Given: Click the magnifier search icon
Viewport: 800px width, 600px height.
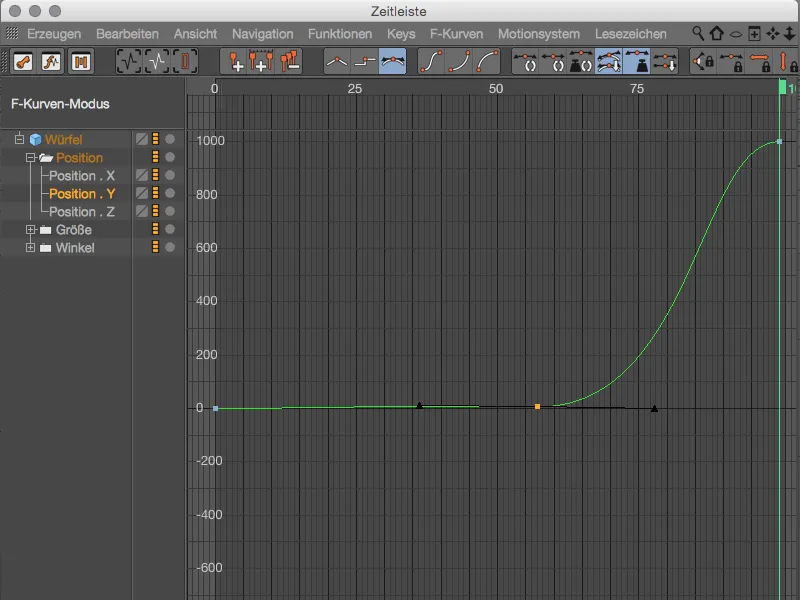Looking at the screenshot, I should pos(697,34).
